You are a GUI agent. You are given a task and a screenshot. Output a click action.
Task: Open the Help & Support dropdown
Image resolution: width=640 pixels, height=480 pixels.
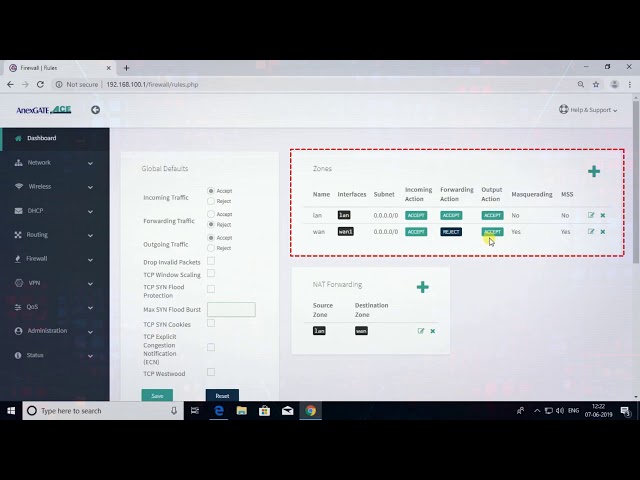[588, 110]
